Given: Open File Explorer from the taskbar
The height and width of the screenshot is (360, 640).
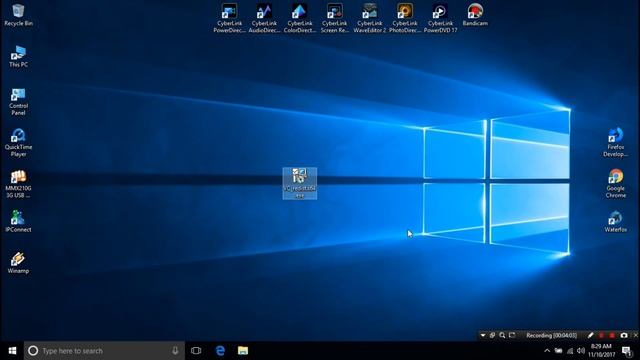Looking at the screenshot, I should point(243,351).
